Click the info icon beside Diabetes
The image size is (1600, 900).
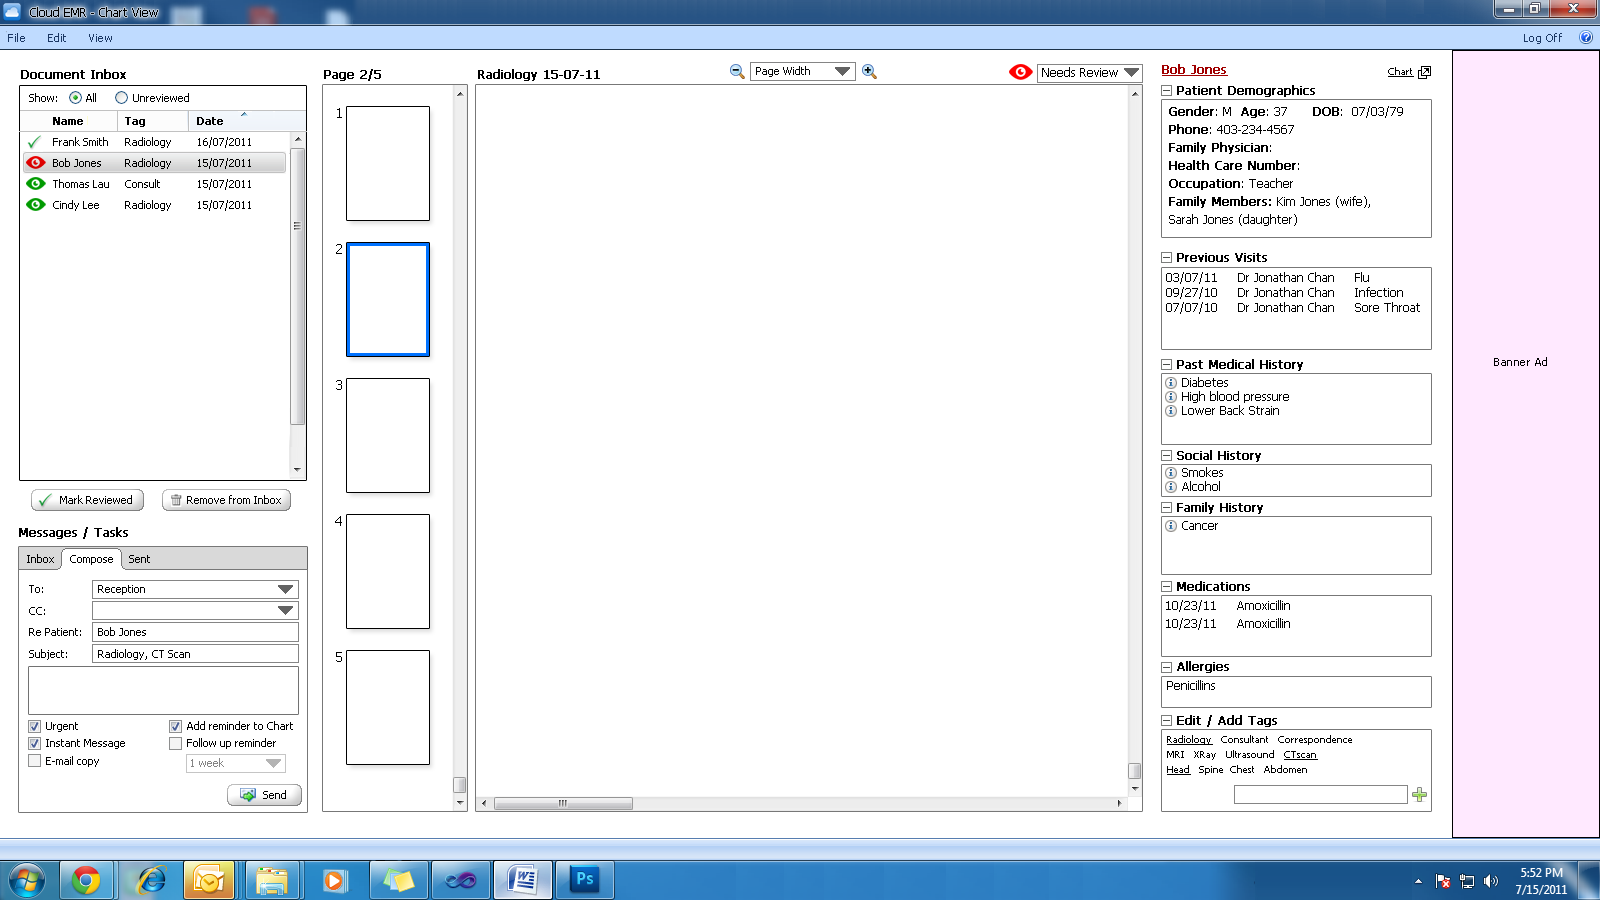[1171, 383]
